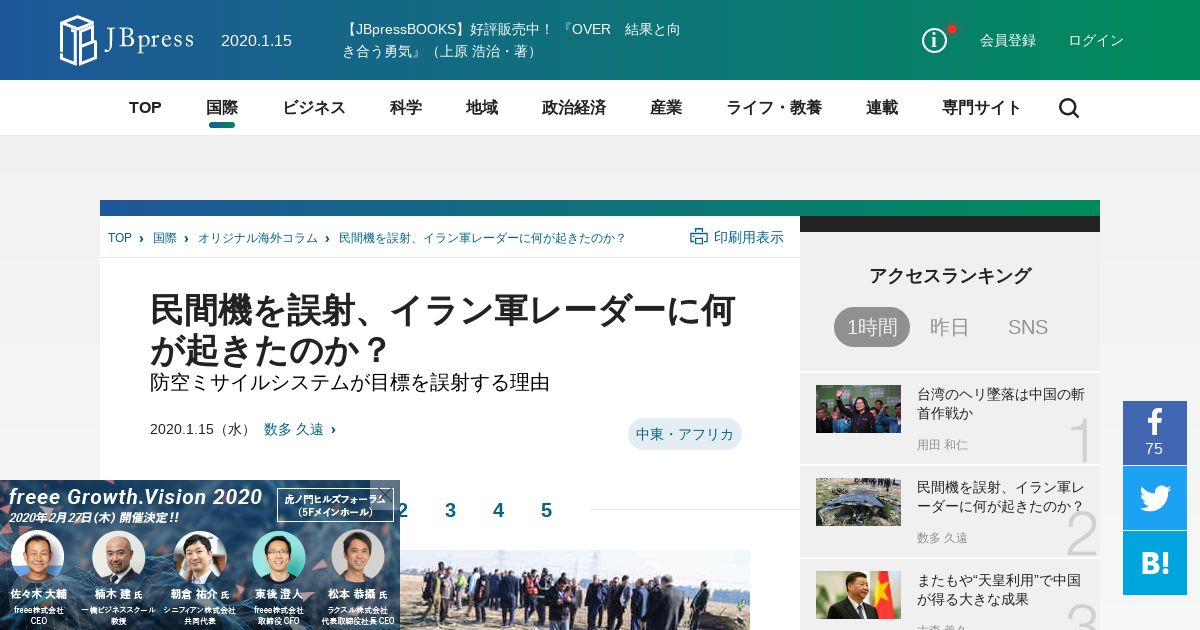Switch ranking to 1時間 tab
This screenshot has width=1200, height=630.
[872, 327]
